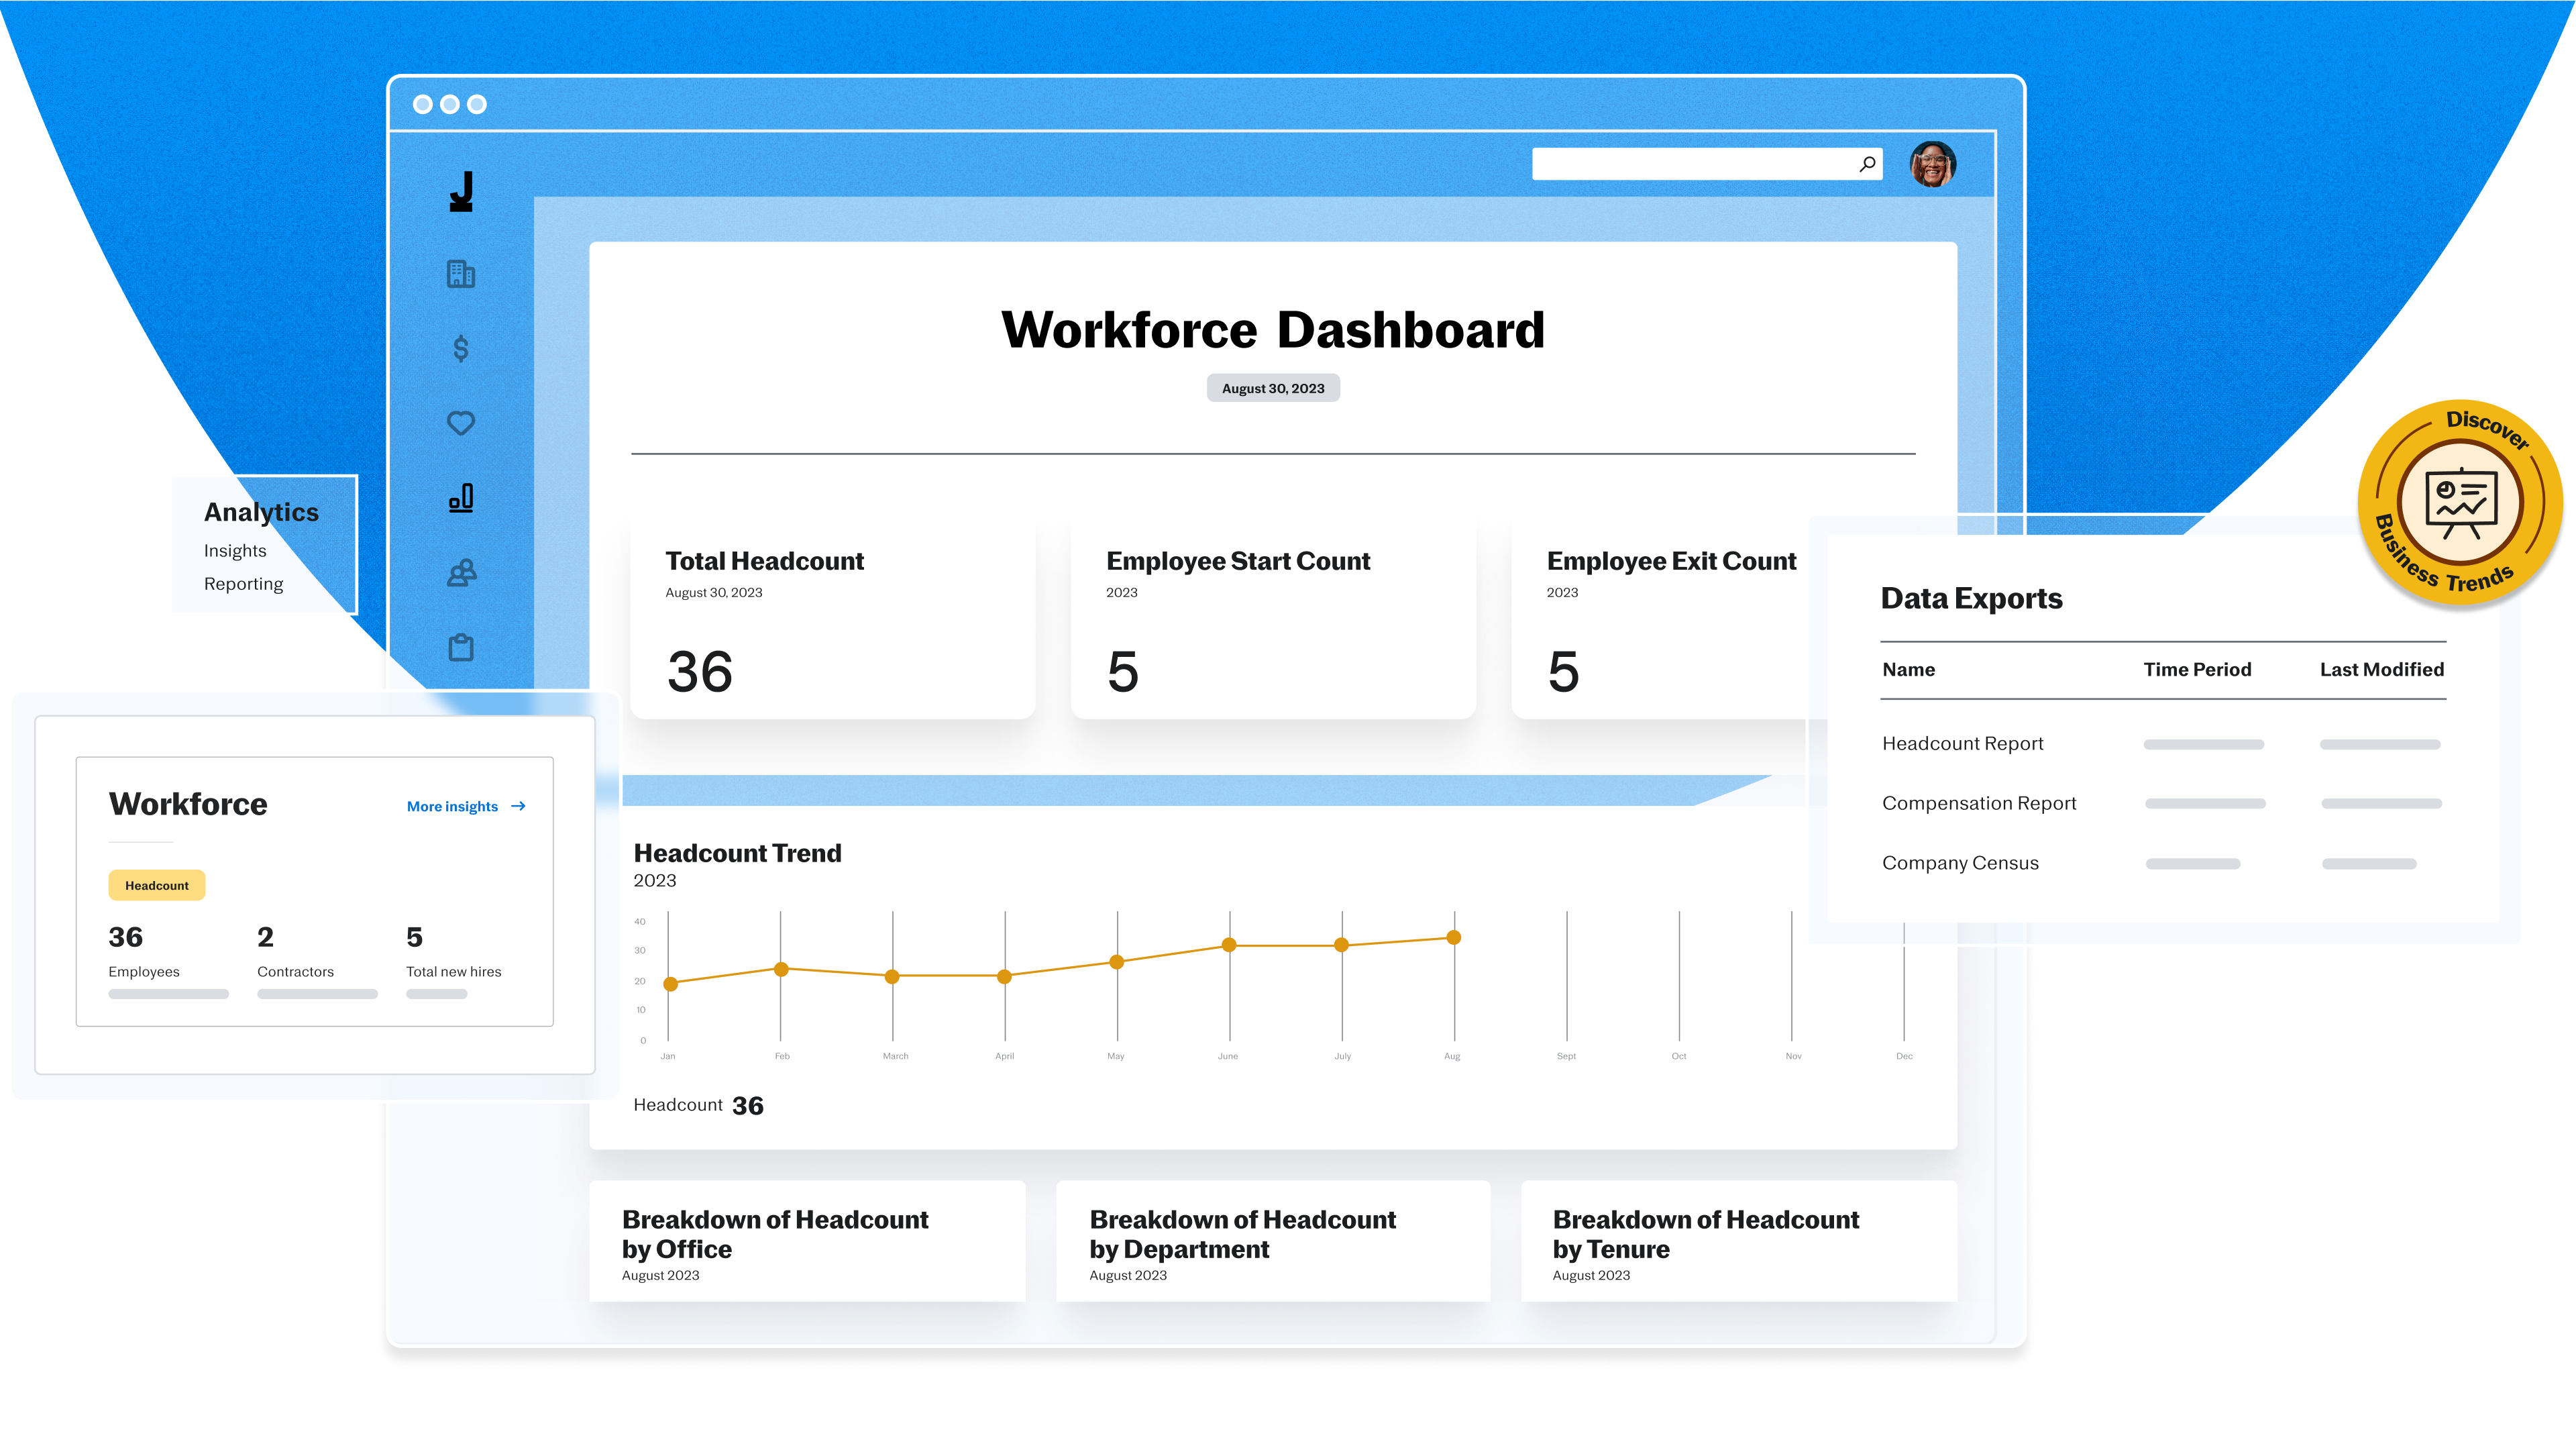Click the Aug data point on trend

[1454, 938]
